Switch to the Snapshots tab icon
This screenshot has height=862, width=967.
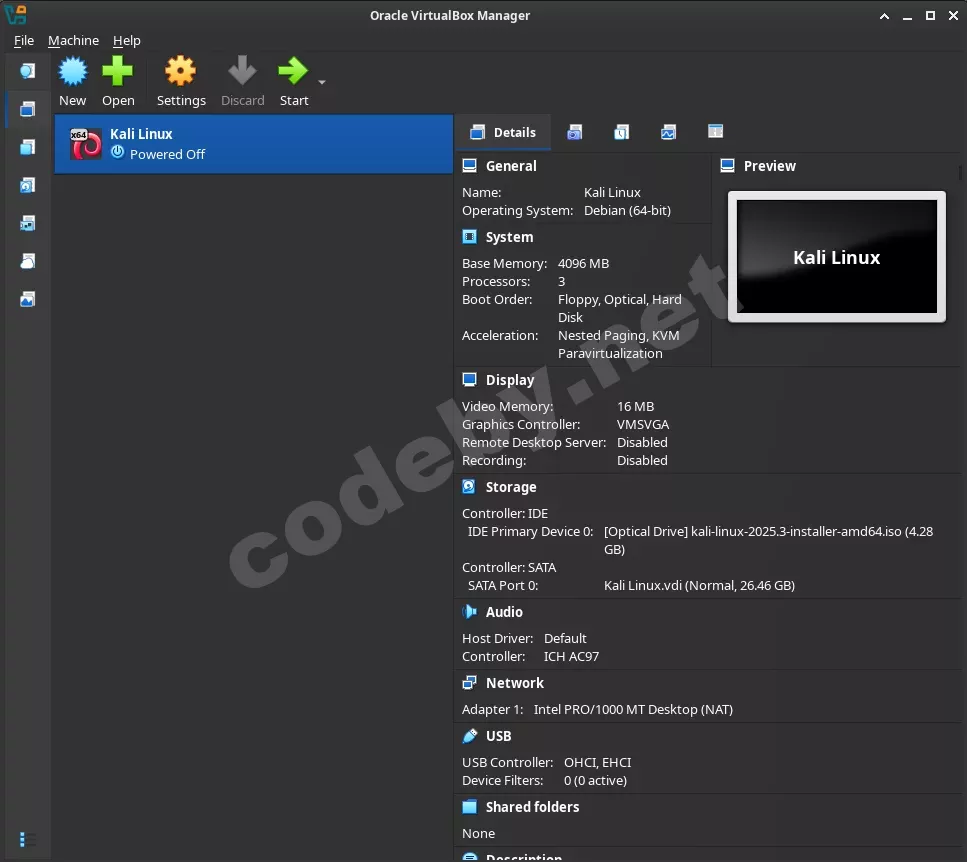pos(574,132)
